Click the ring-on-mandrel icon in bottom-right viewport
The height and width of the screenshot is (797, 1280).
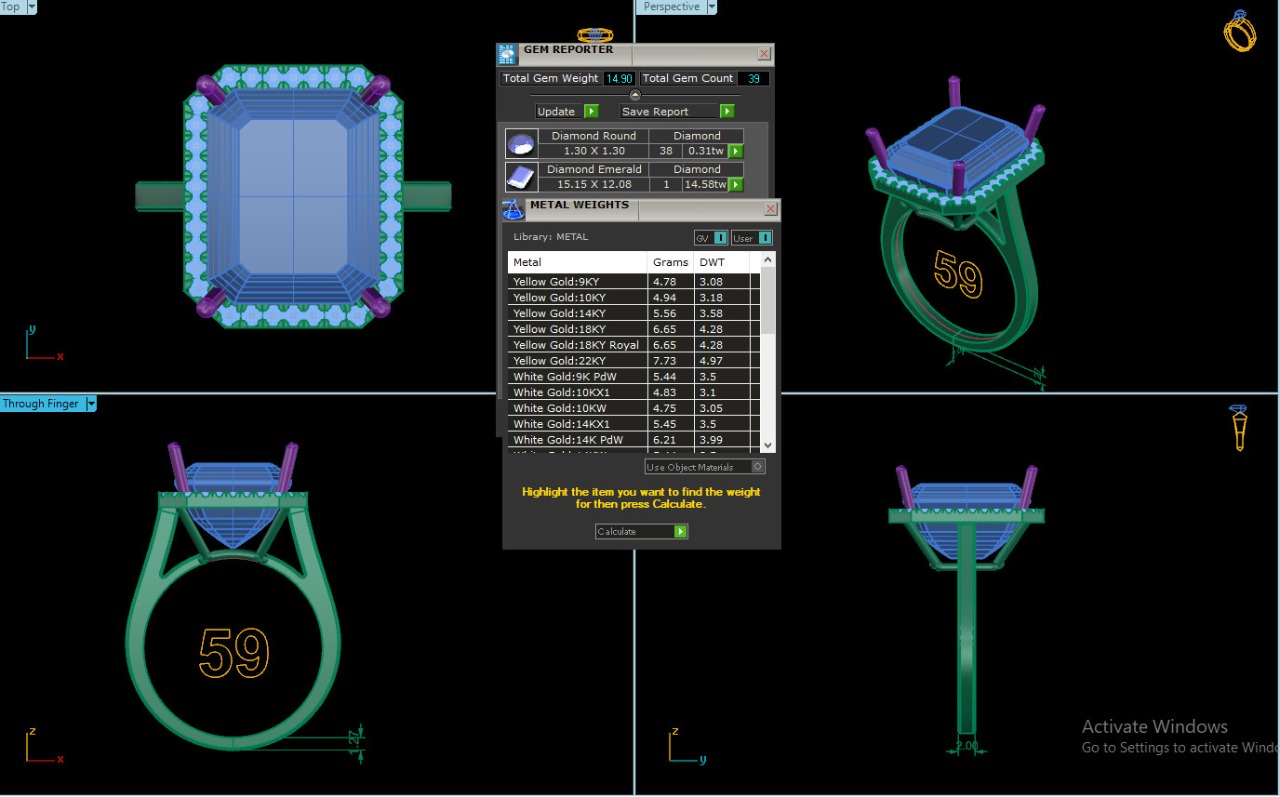tap(1239, 427)
